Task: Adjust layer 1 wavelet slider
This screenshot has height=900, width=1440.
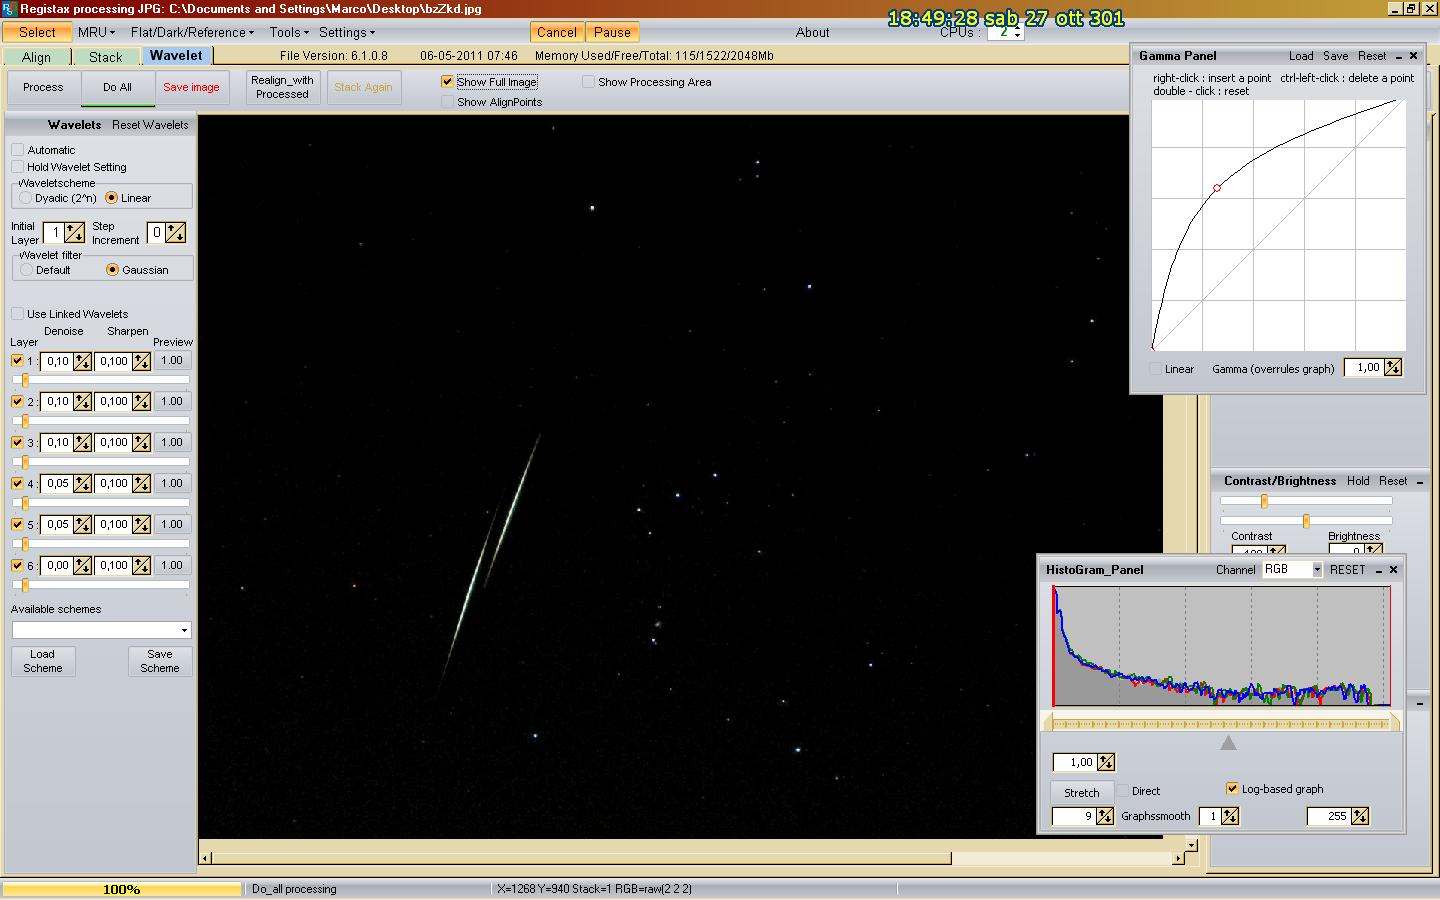Action: [x=25, y=380]
